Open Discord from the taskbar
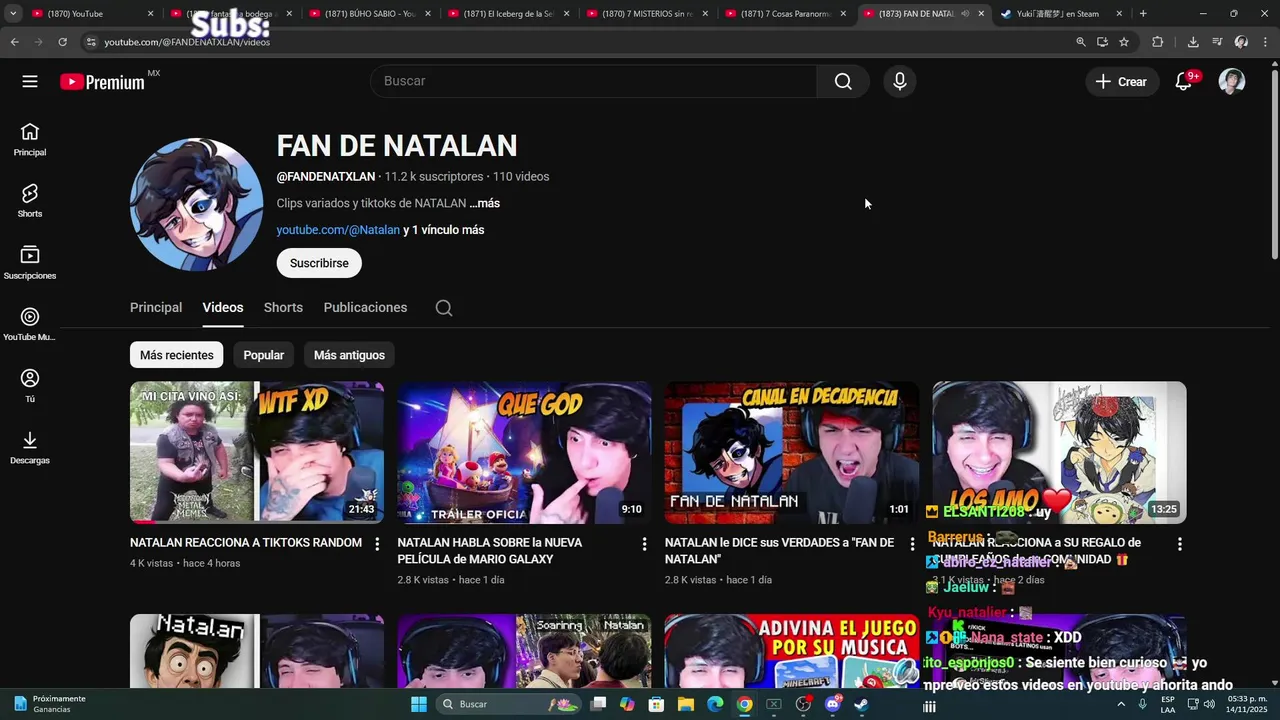 pos(832,704)
